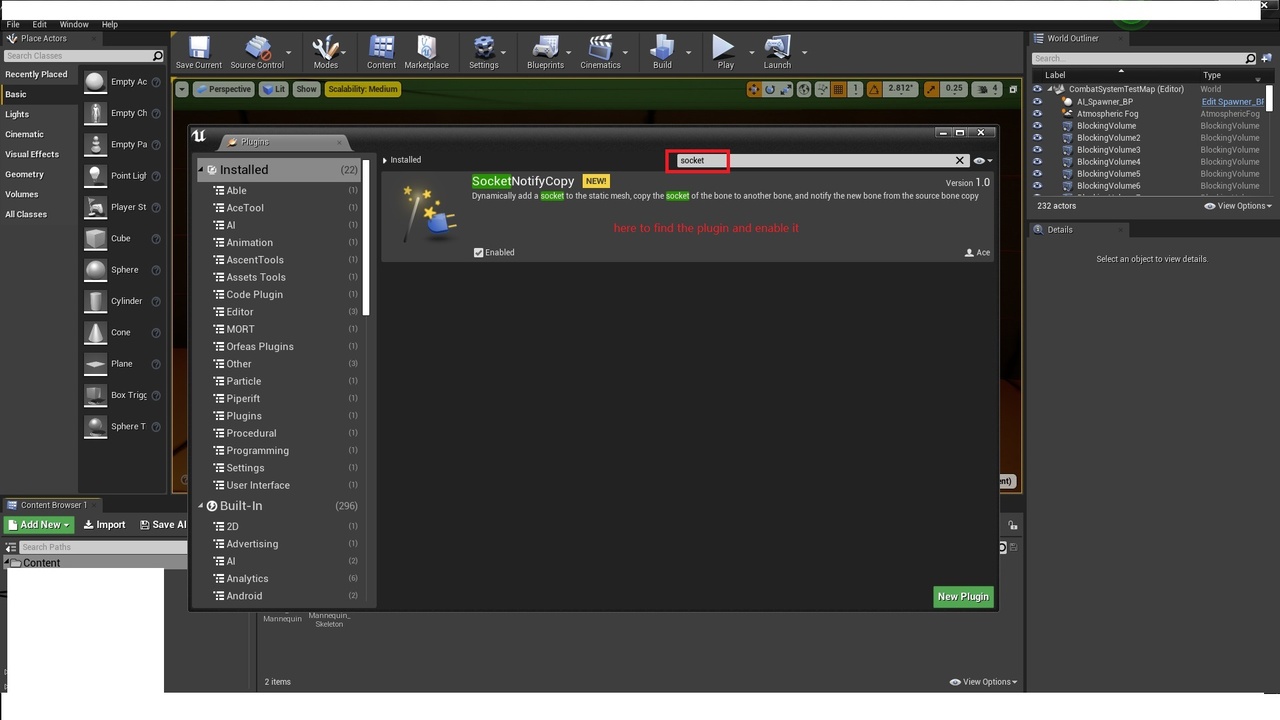Open the Content browser toolbar icon
The image size is (1280, 720).
381,48
